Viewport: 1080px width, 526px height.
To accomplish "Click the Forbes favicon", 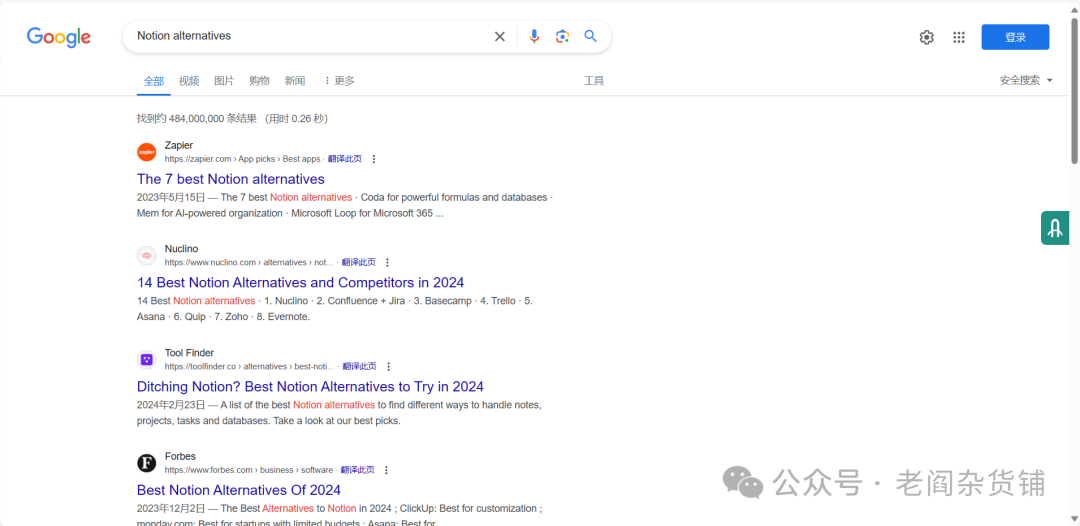I will [147, 463].
